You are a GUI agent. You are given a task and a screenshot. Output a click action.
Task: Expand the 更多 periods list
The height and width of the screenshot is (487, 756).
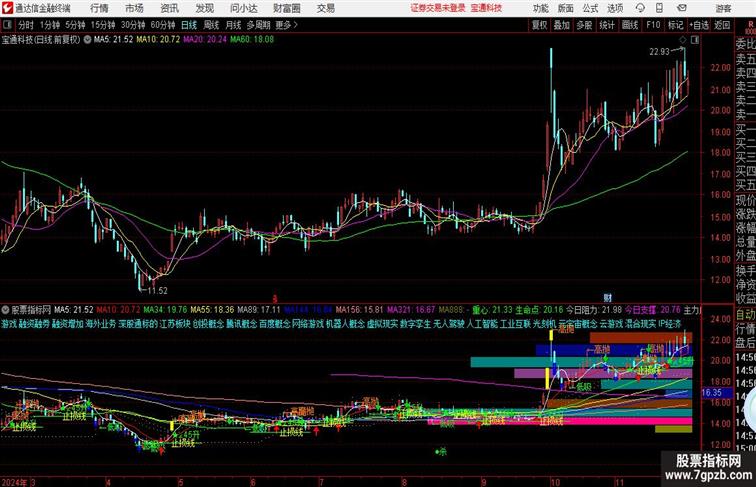coord(286,25)
